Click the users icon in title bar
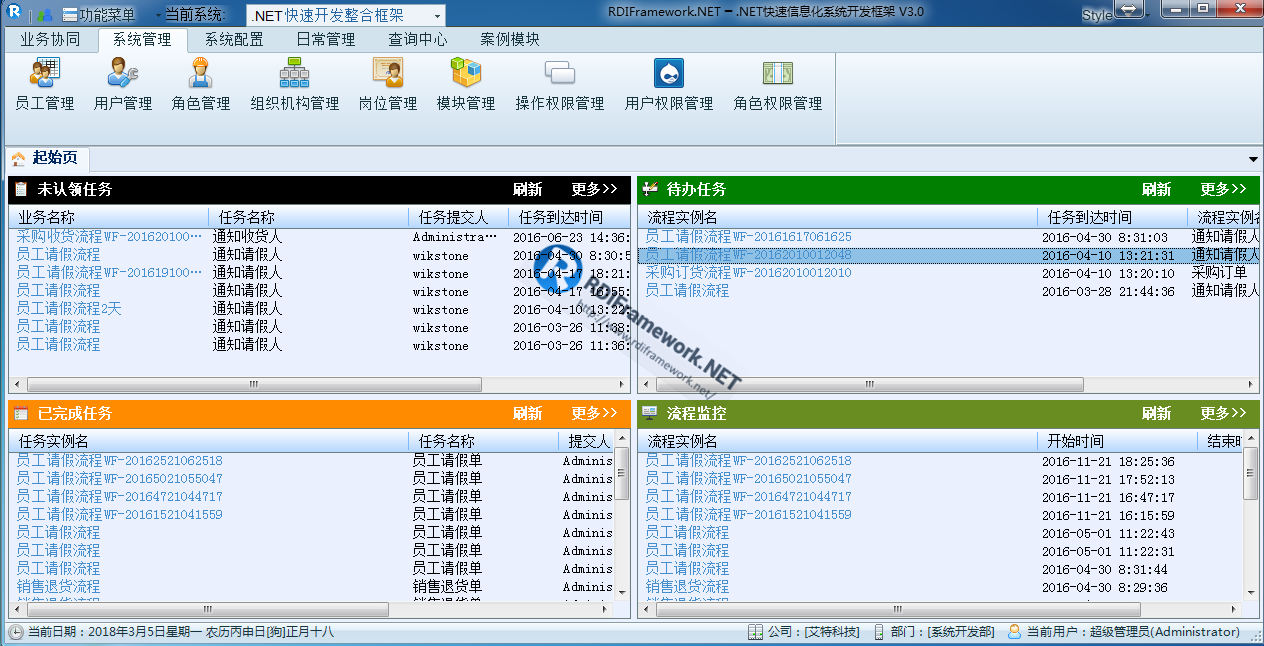The image size is (1264, 646). (x=45, y=15)
